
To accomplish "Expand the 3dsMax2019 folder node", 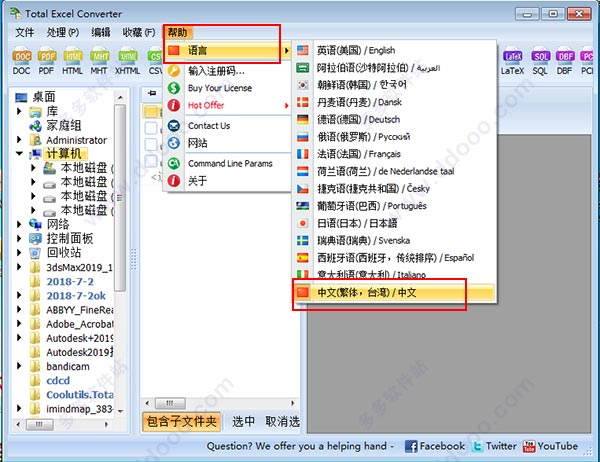I will point(19,267).
